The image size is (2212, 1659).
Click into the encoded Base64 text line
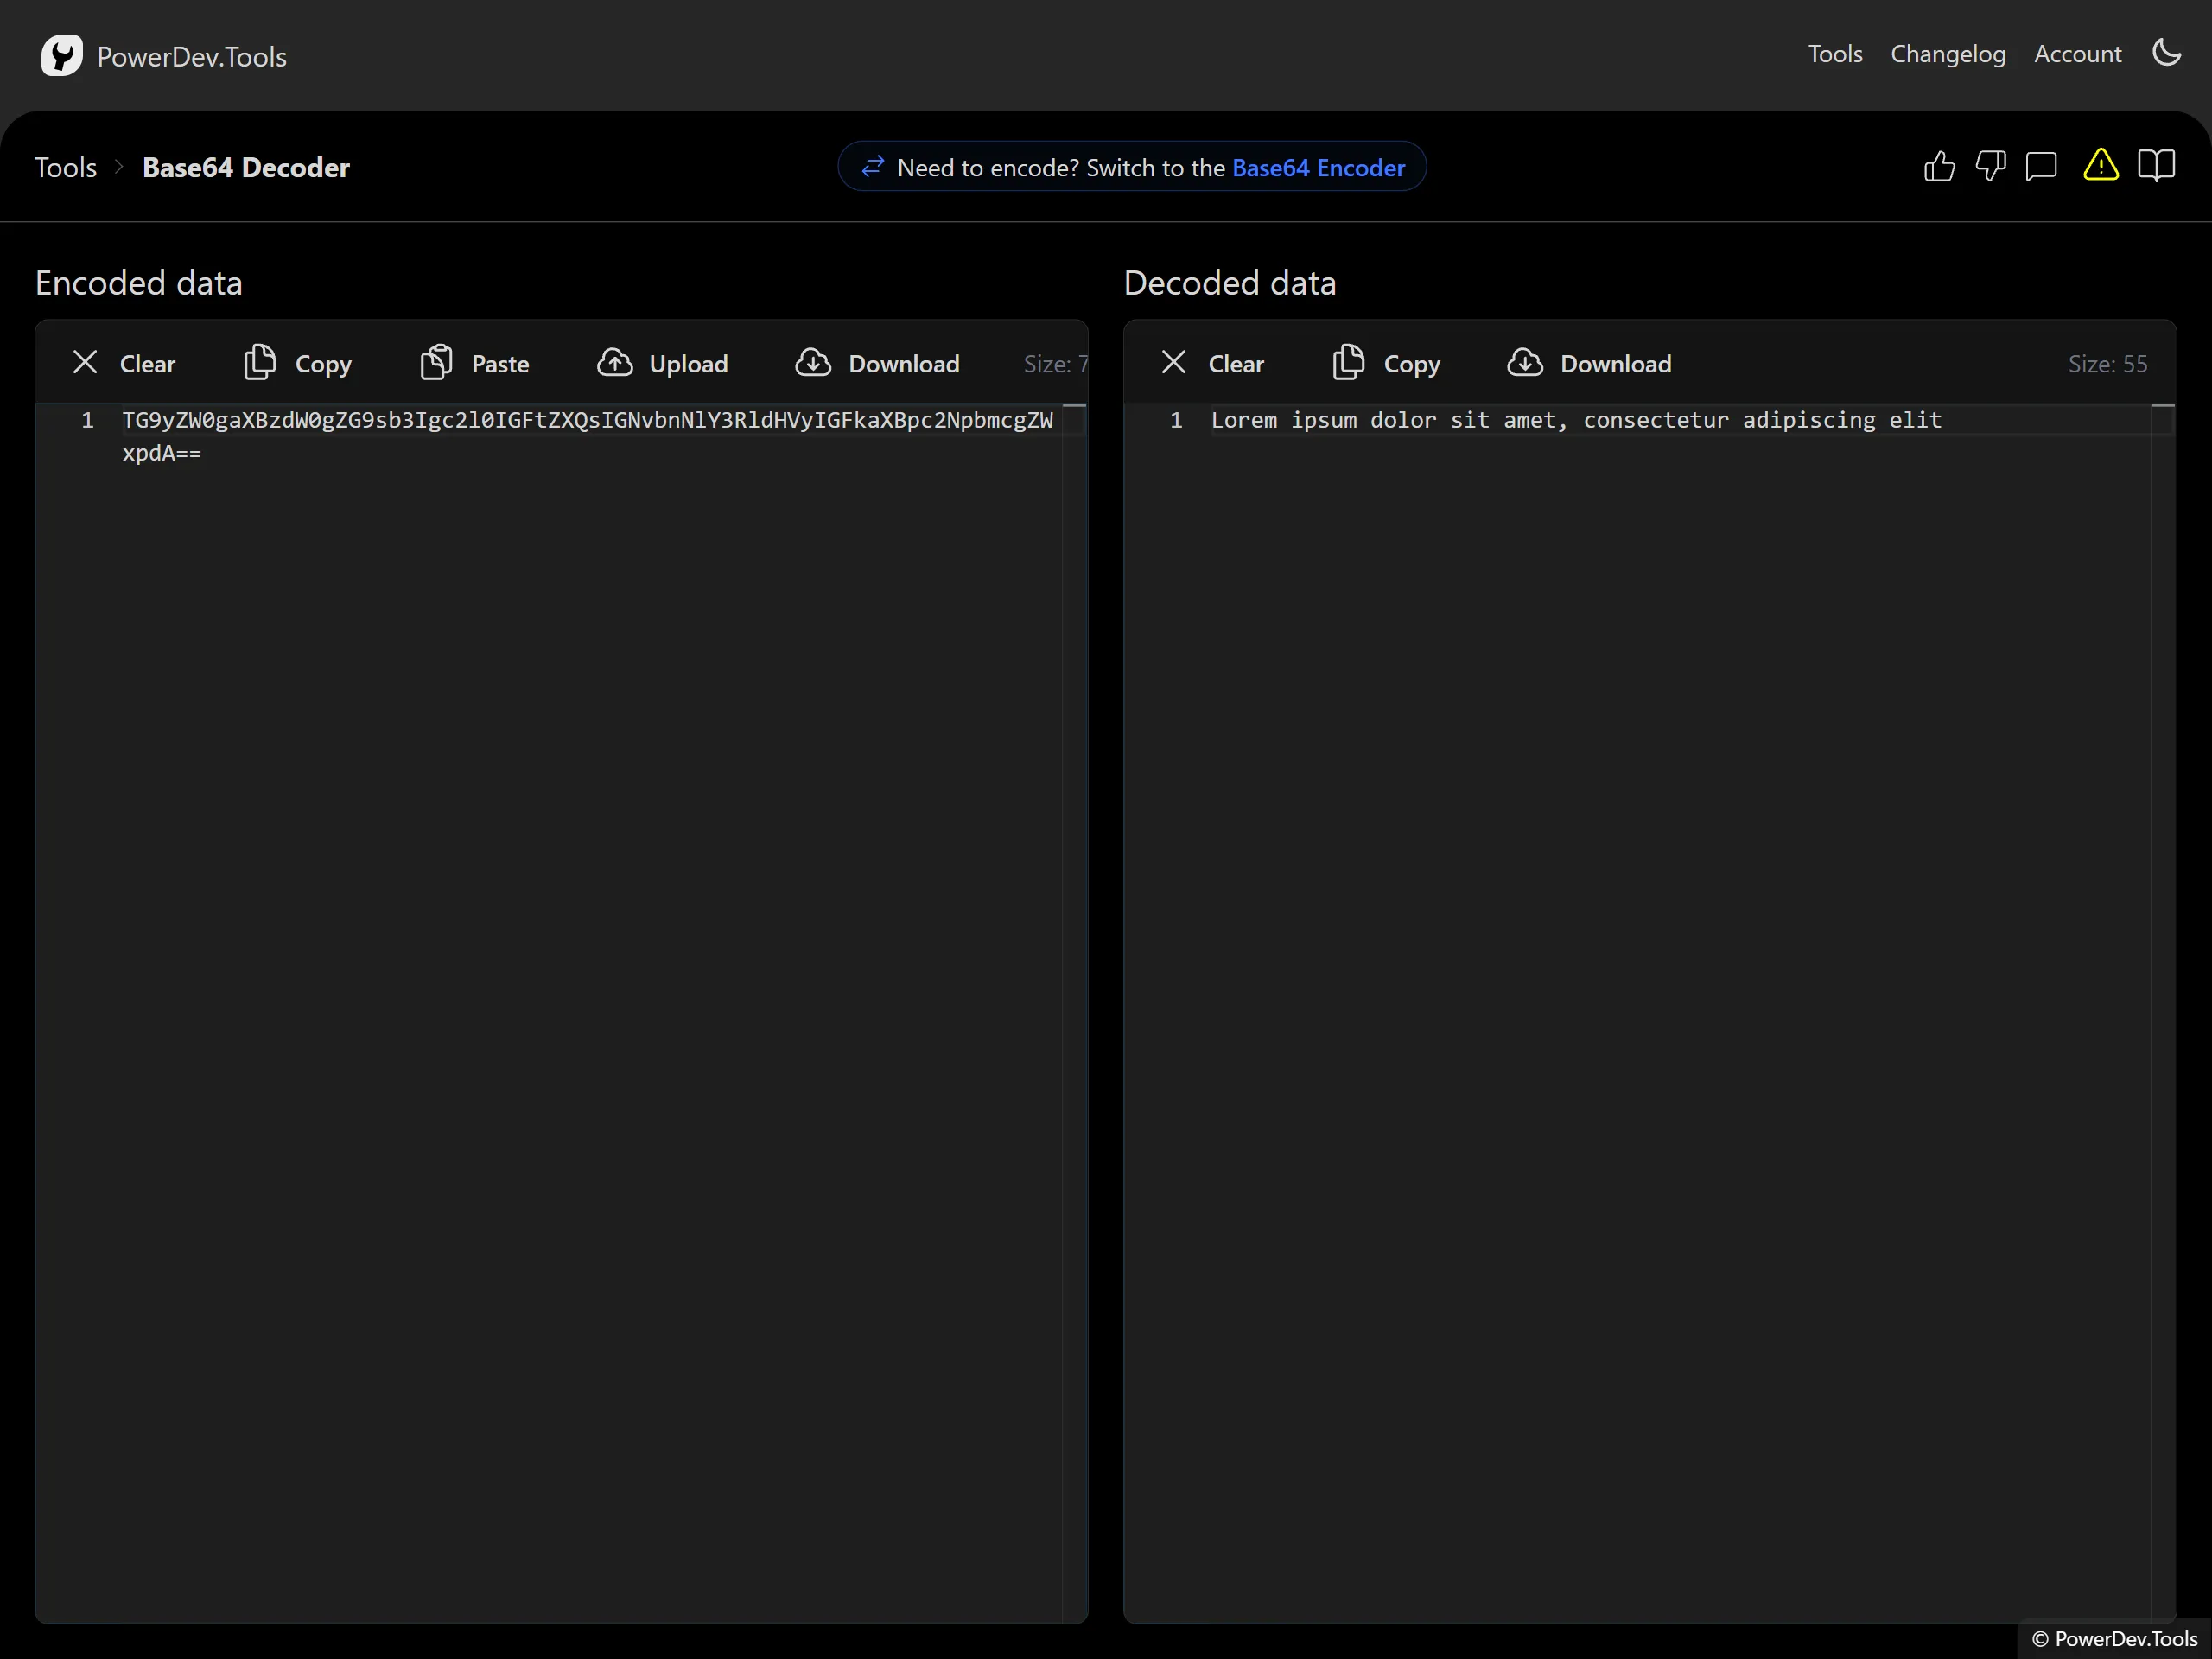[x=588, y=420]
